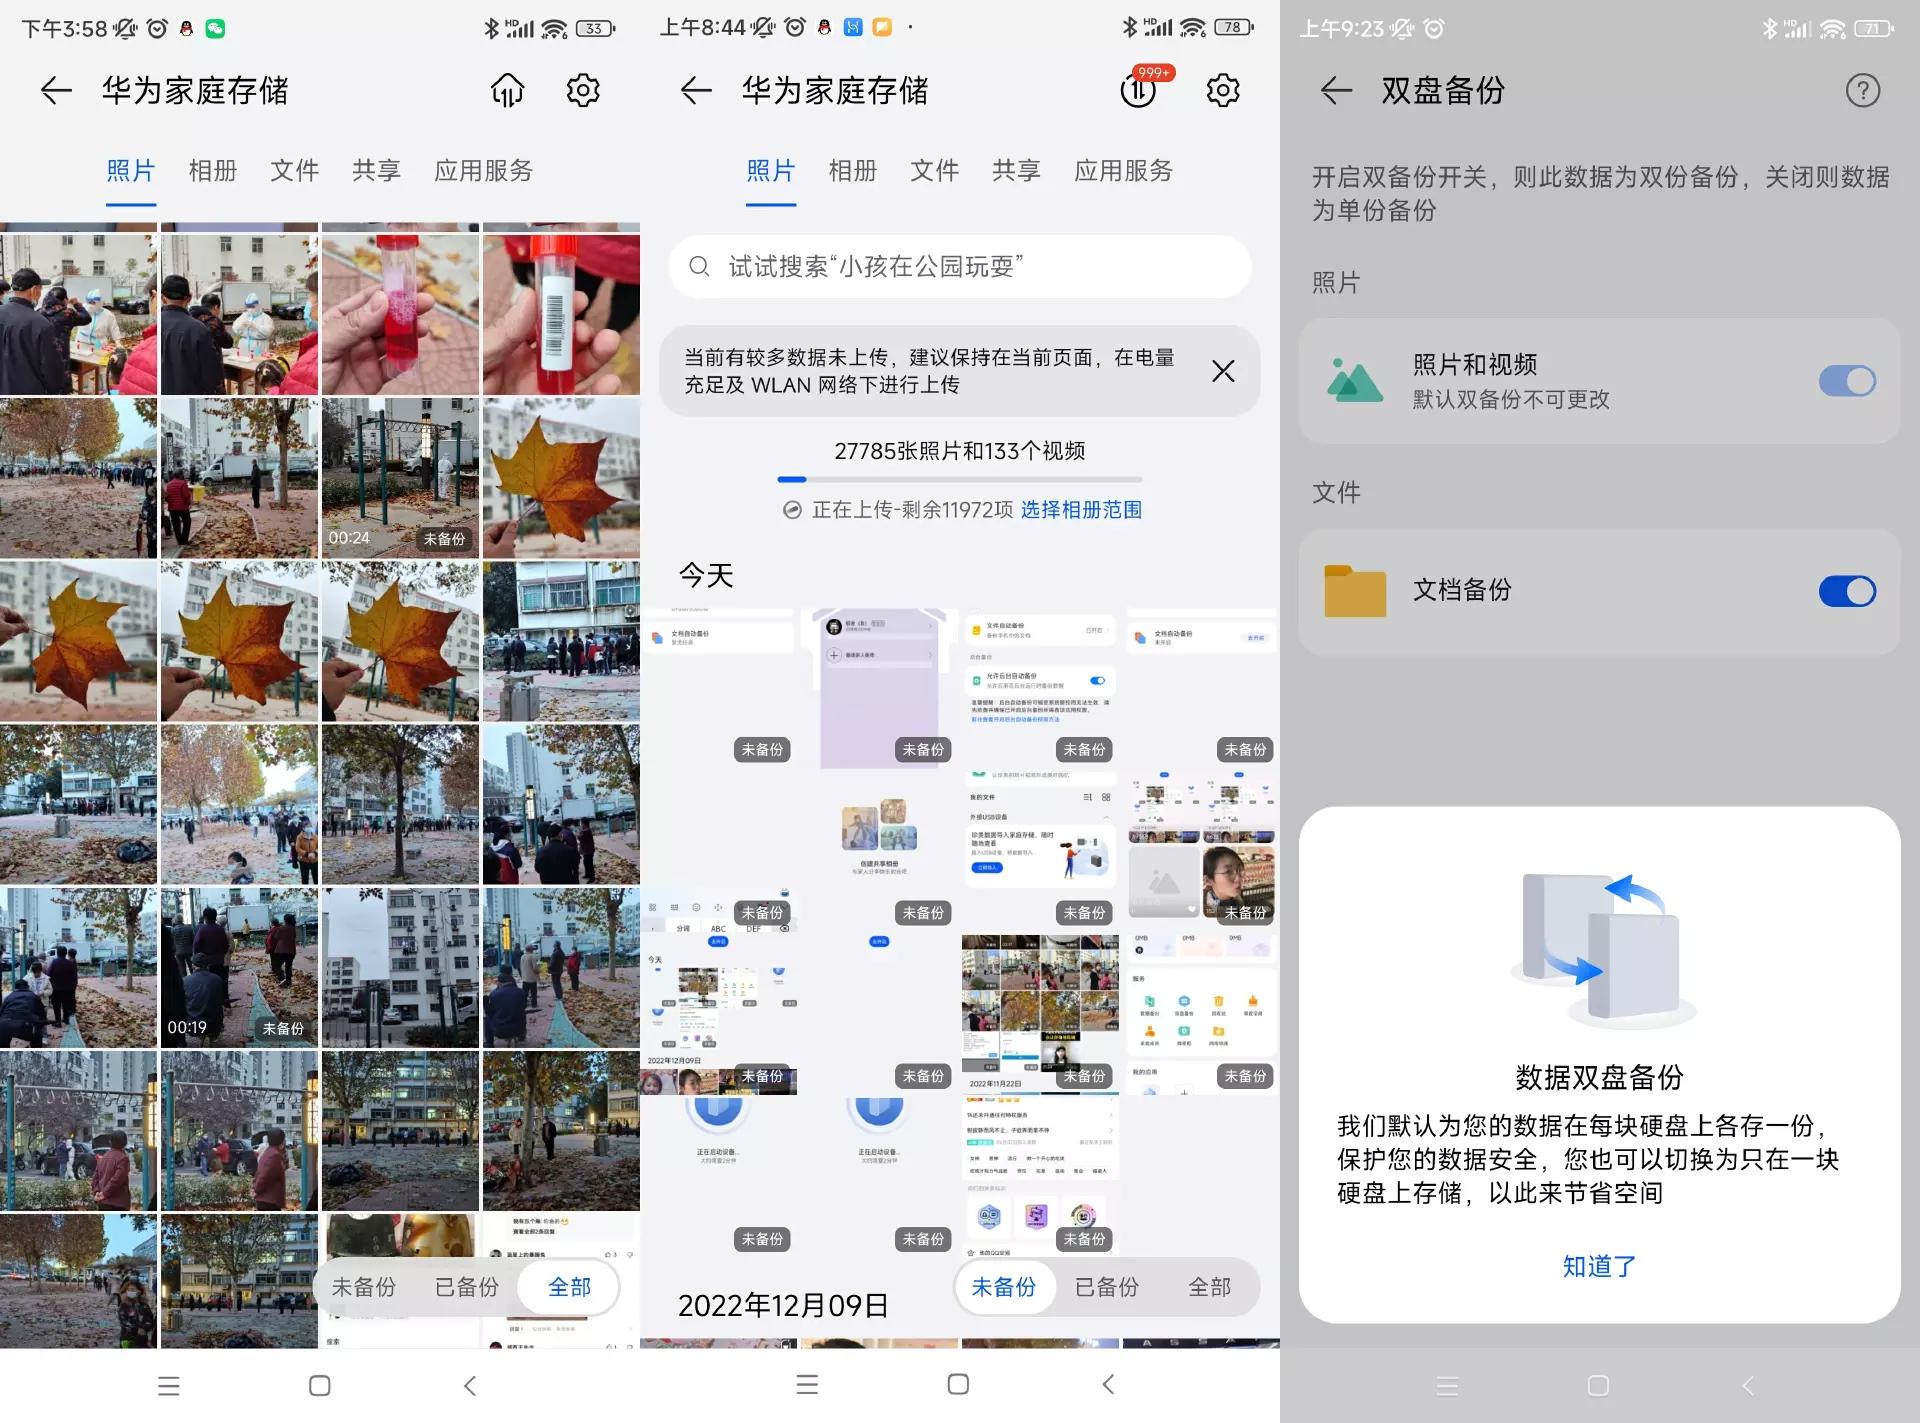Viewport: 1920px width, 1423px height.
Task: Select the 未备份 filter chip
Action: [x=1004, y=1287]
